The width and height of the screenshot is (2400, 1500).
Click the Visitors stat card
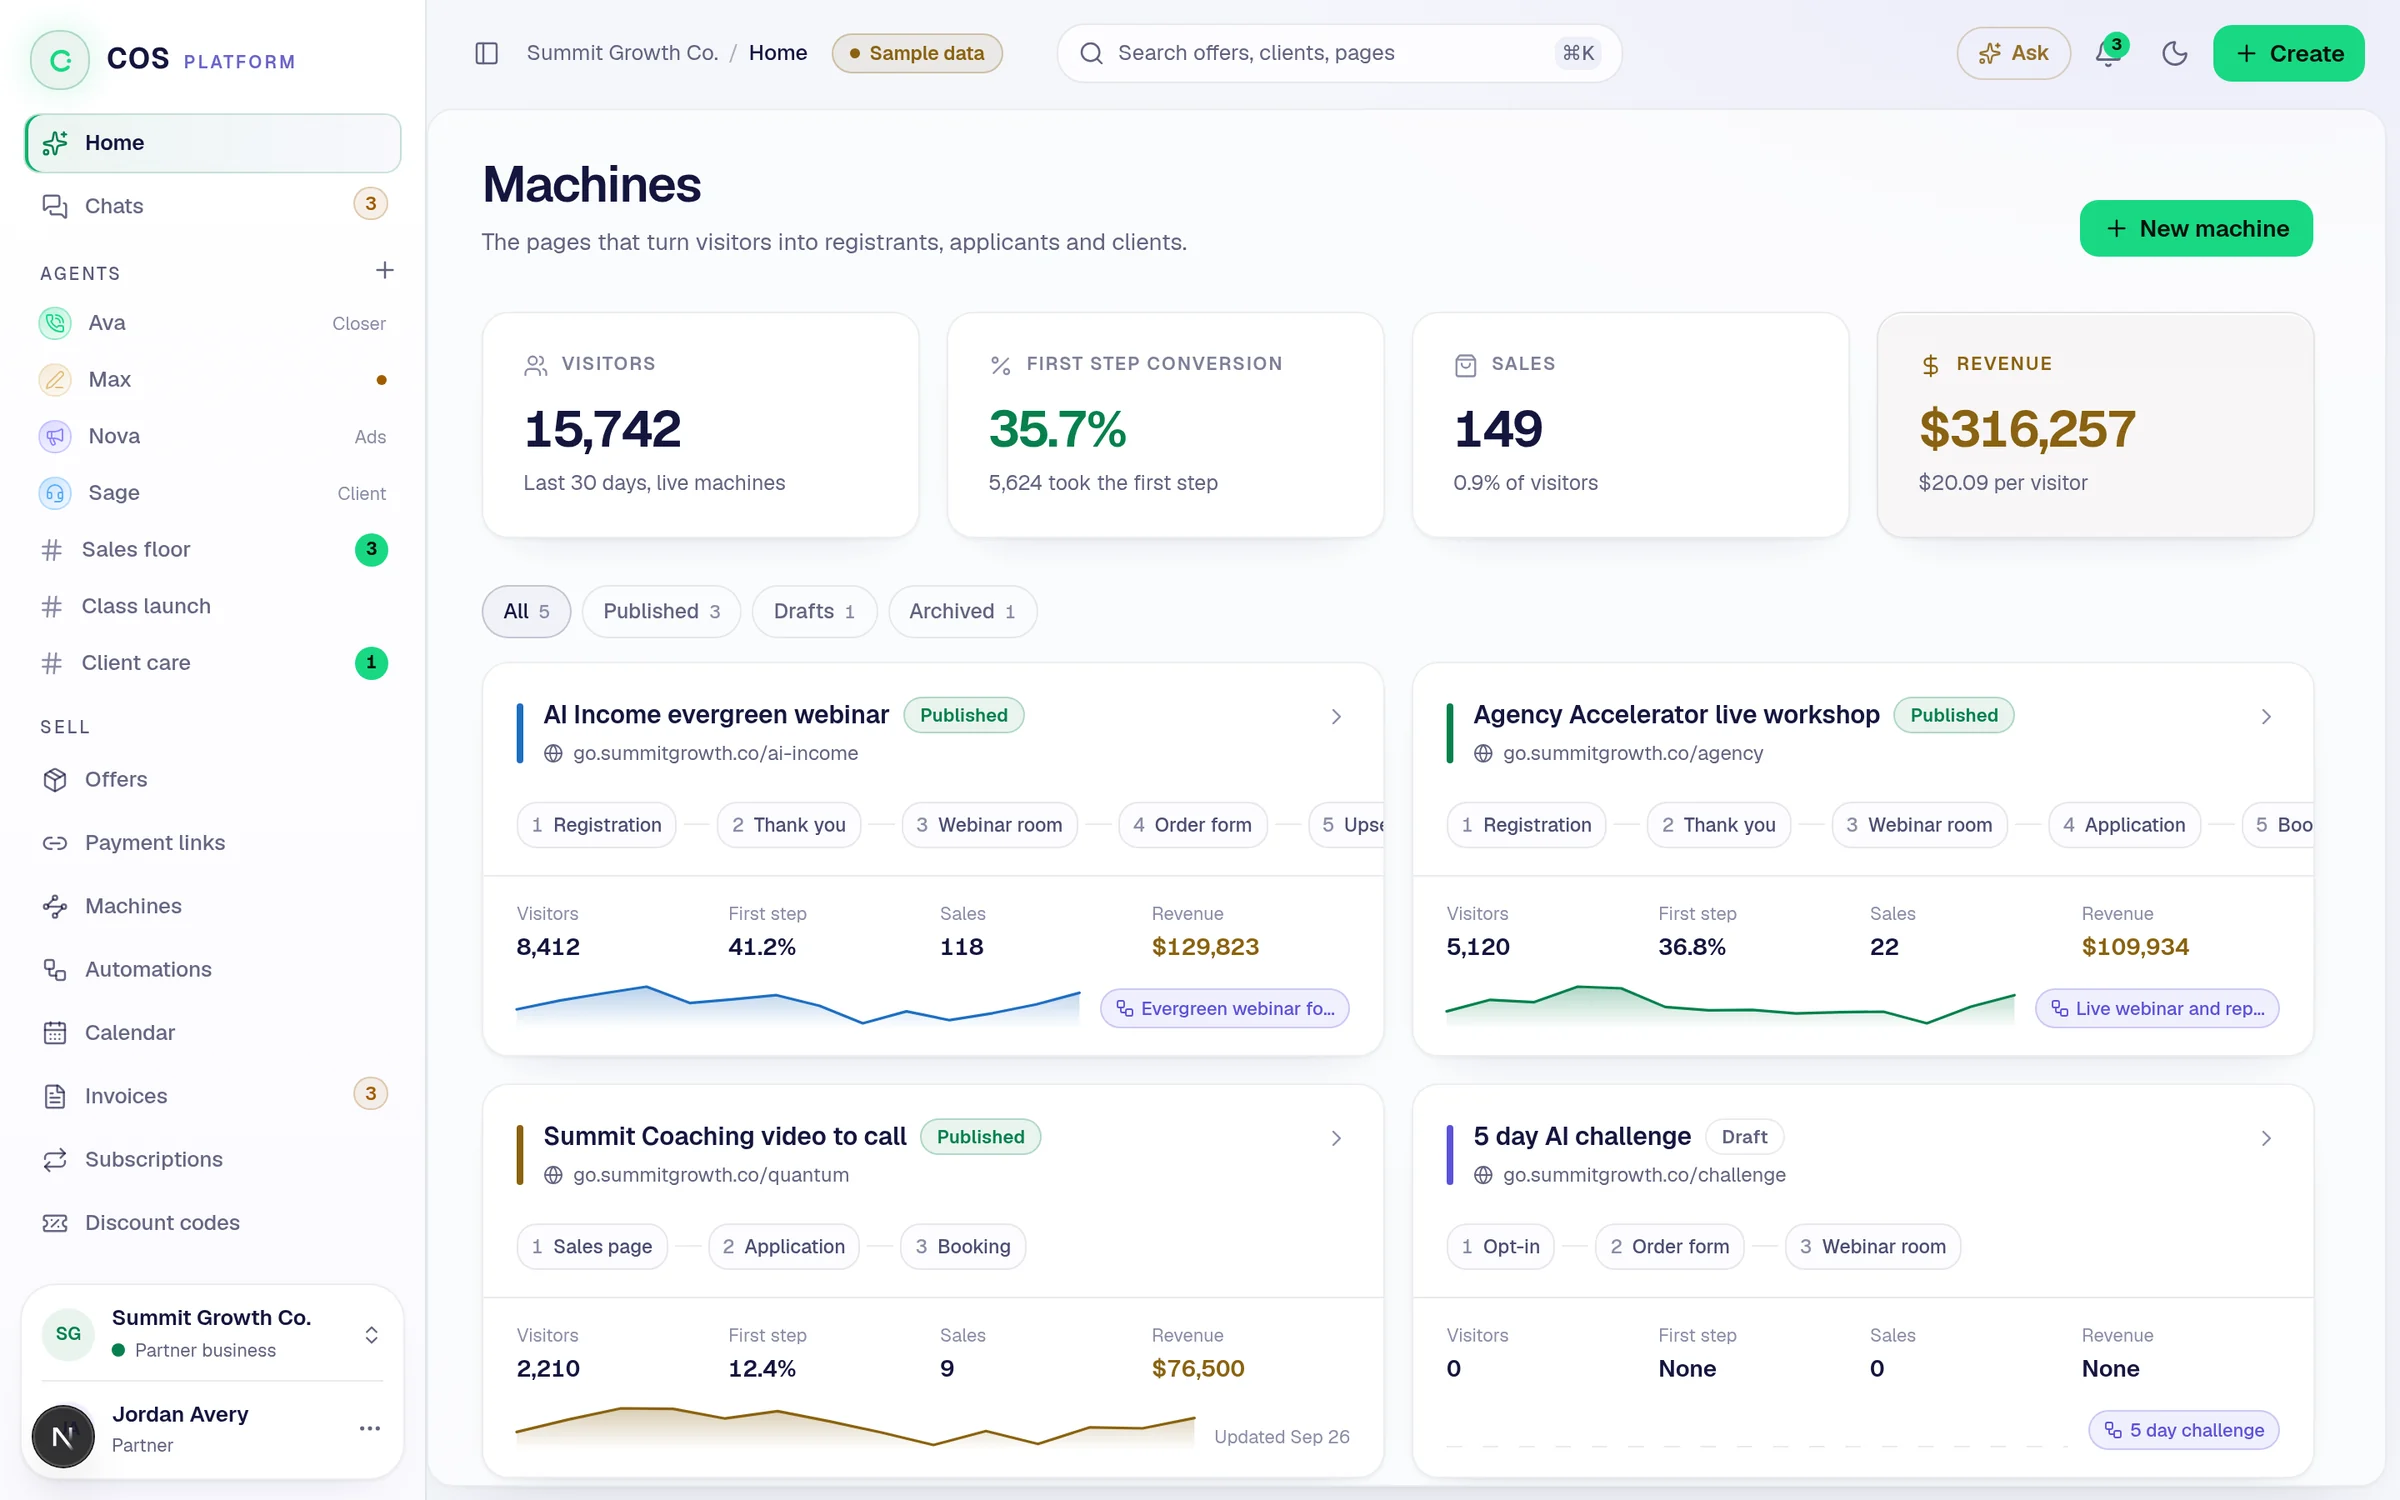[x=701, y=425]
